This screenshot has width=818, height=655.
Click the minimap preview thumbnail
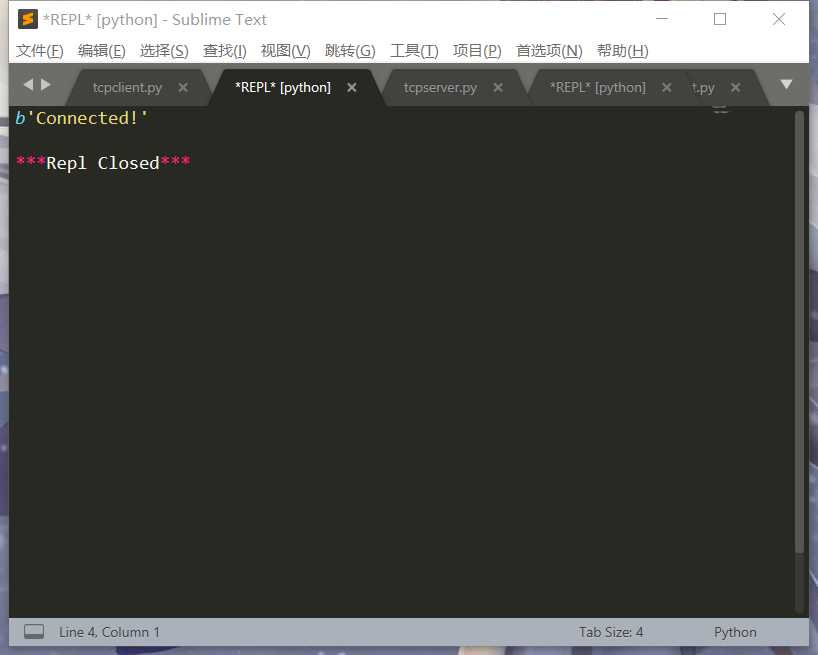[x=721, y=109]
